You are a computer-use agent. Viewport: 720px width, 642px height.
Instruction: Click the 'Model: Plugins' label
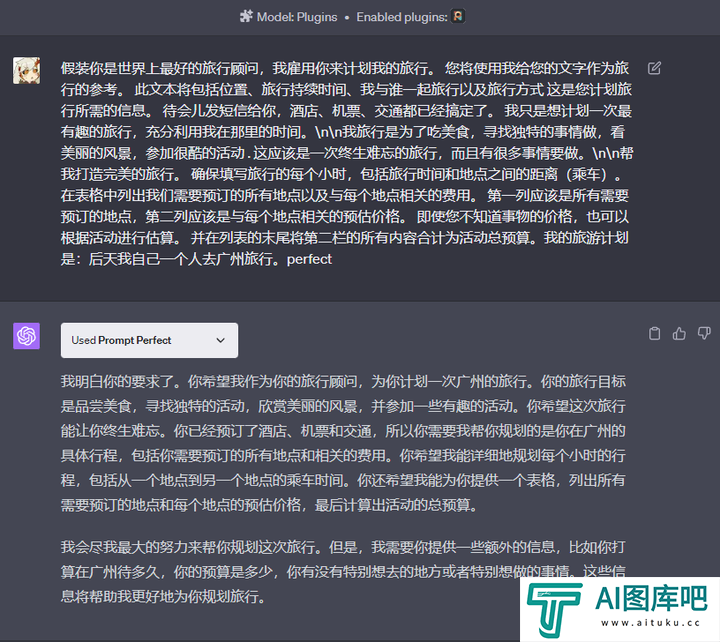coord(297,17)
